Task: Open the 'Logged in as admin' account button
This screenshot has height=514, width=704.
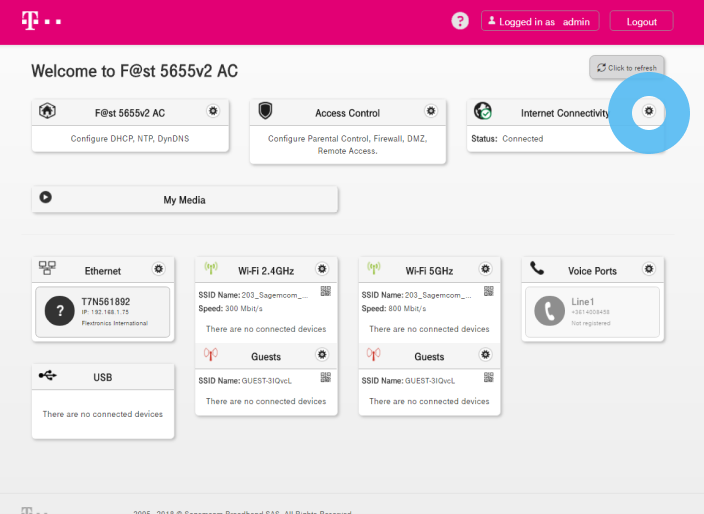Action: 540,21
